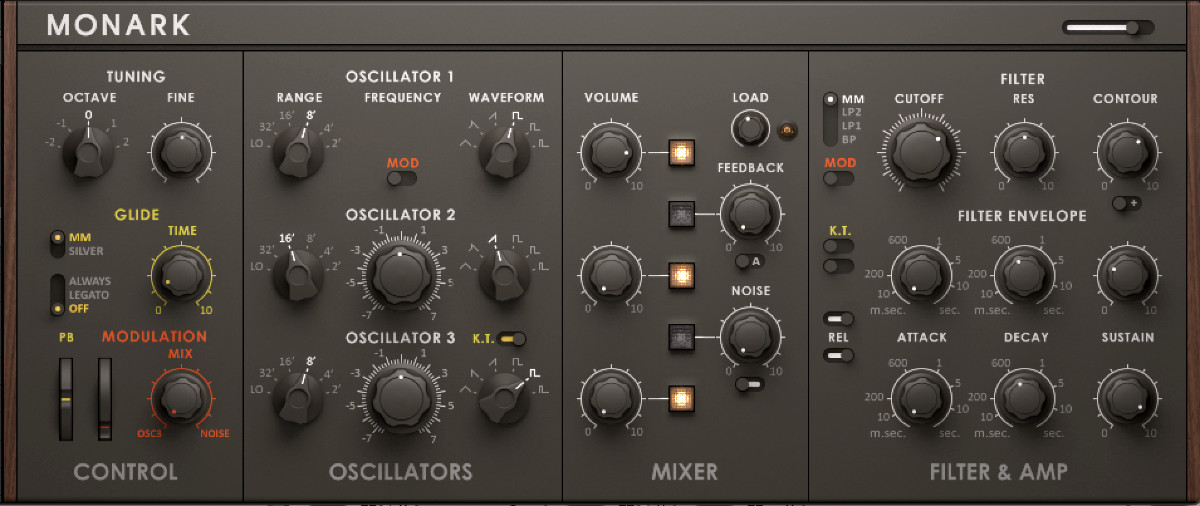Click the Octave tuning knob

click(88, 152)
